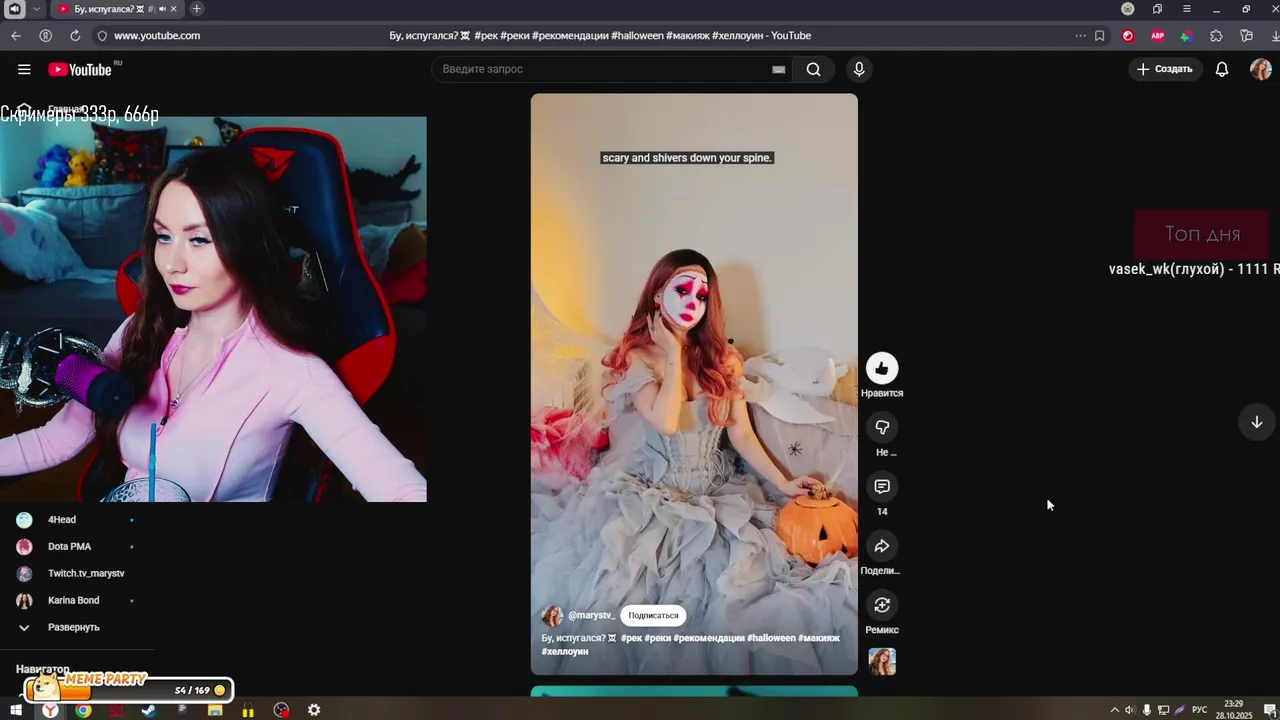Screen dimensions: 1280x720
Task: Open the channel avatar beside @marystv_
Action: pyautogui.click(x=552, y=616)
